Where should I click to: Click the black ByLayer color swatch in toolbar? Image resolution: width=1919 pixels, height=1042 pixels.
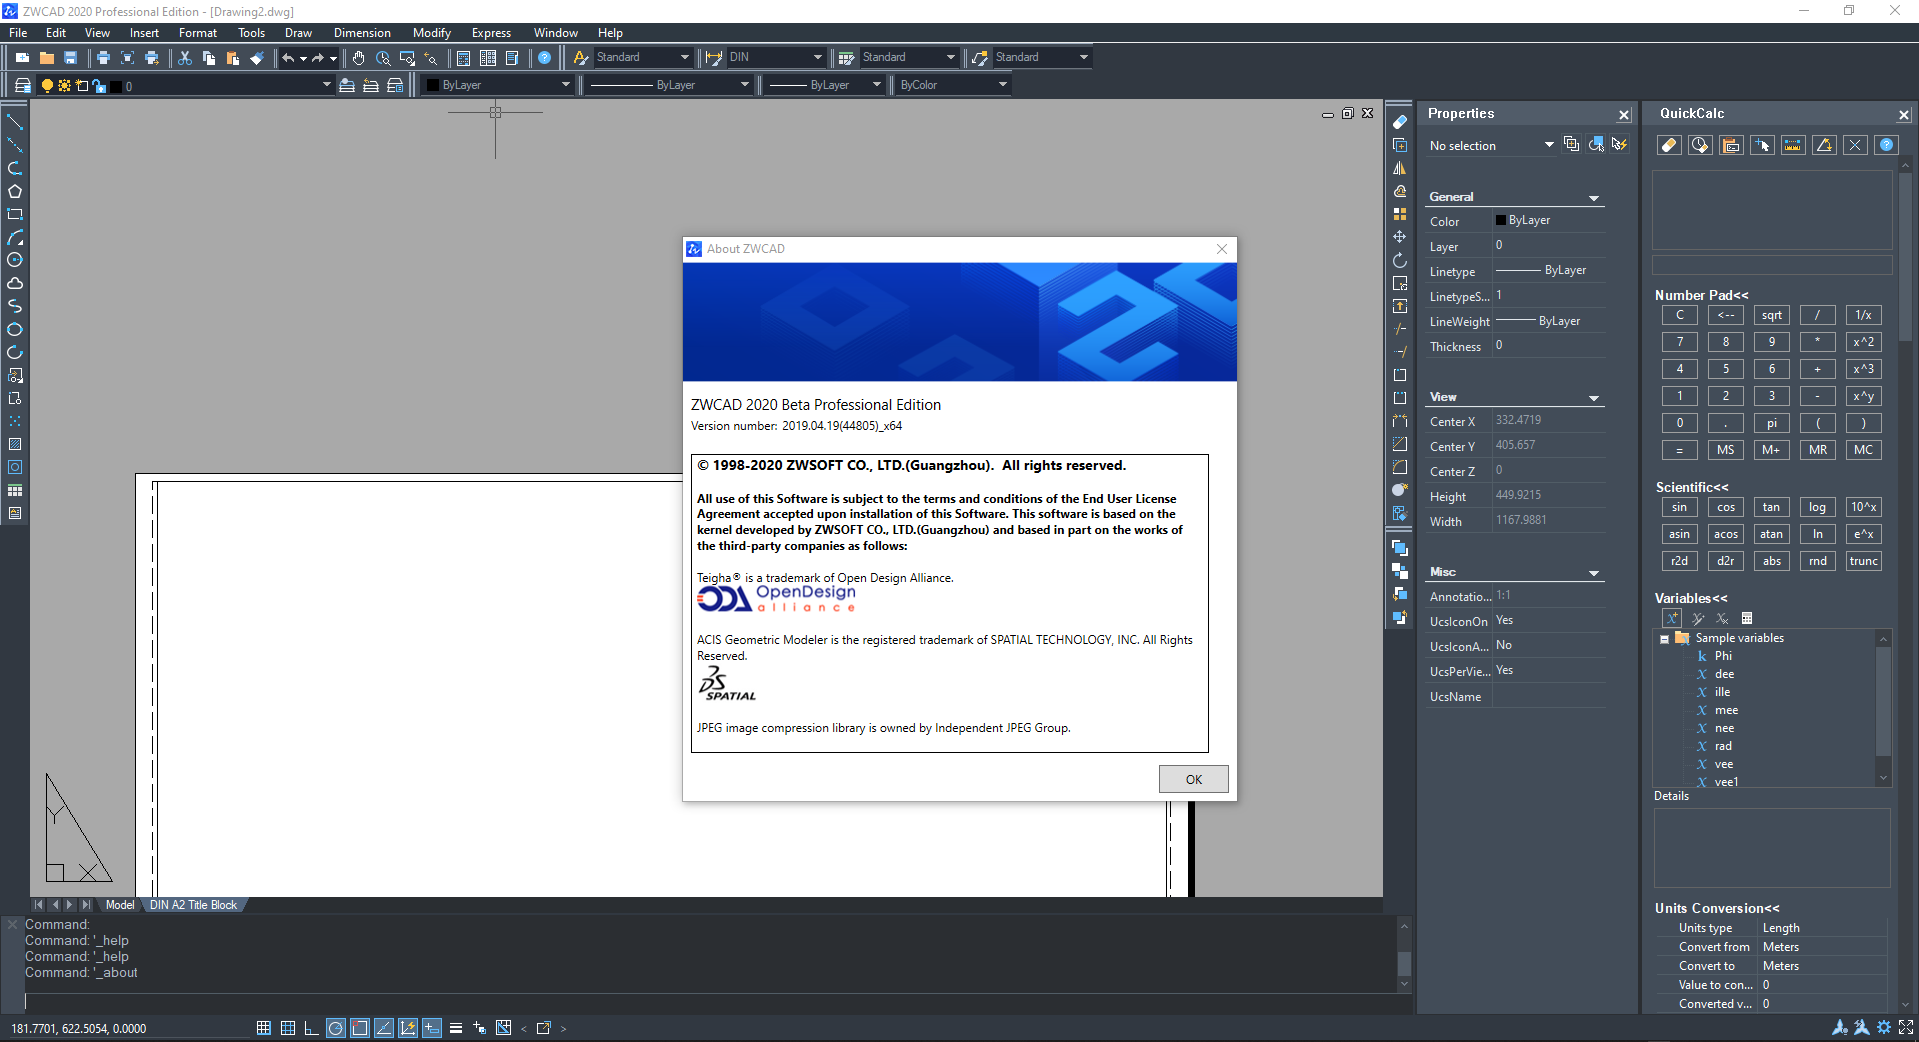click(432, 86)
